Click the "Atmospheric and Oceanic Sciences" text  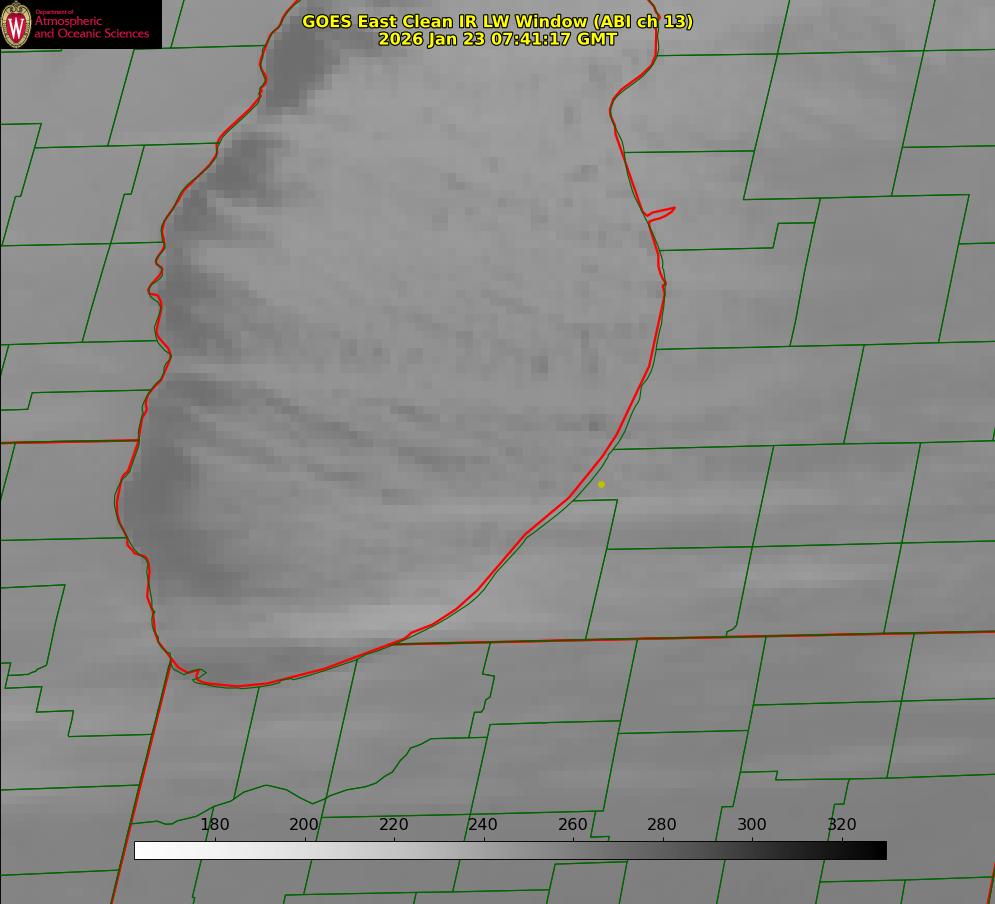click(91, 28)
